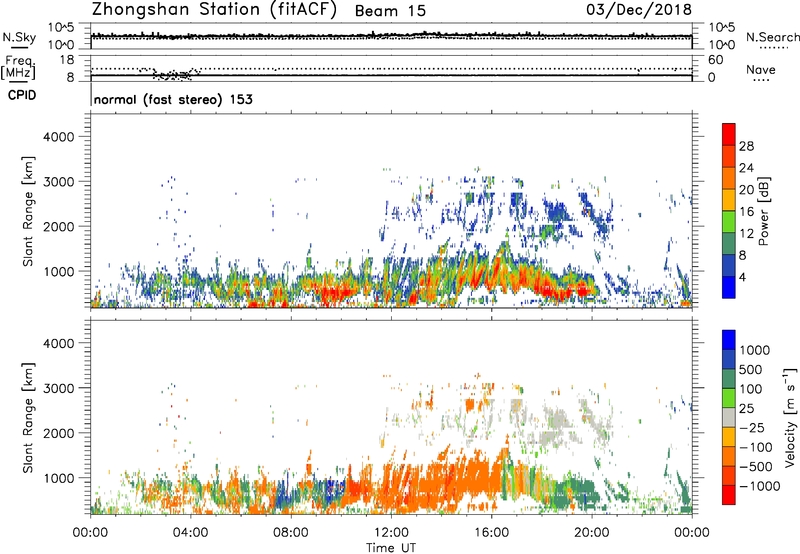800x554 pixels.
Task: Click the "08:00" time tick label
Action: (x=290, y=533)
